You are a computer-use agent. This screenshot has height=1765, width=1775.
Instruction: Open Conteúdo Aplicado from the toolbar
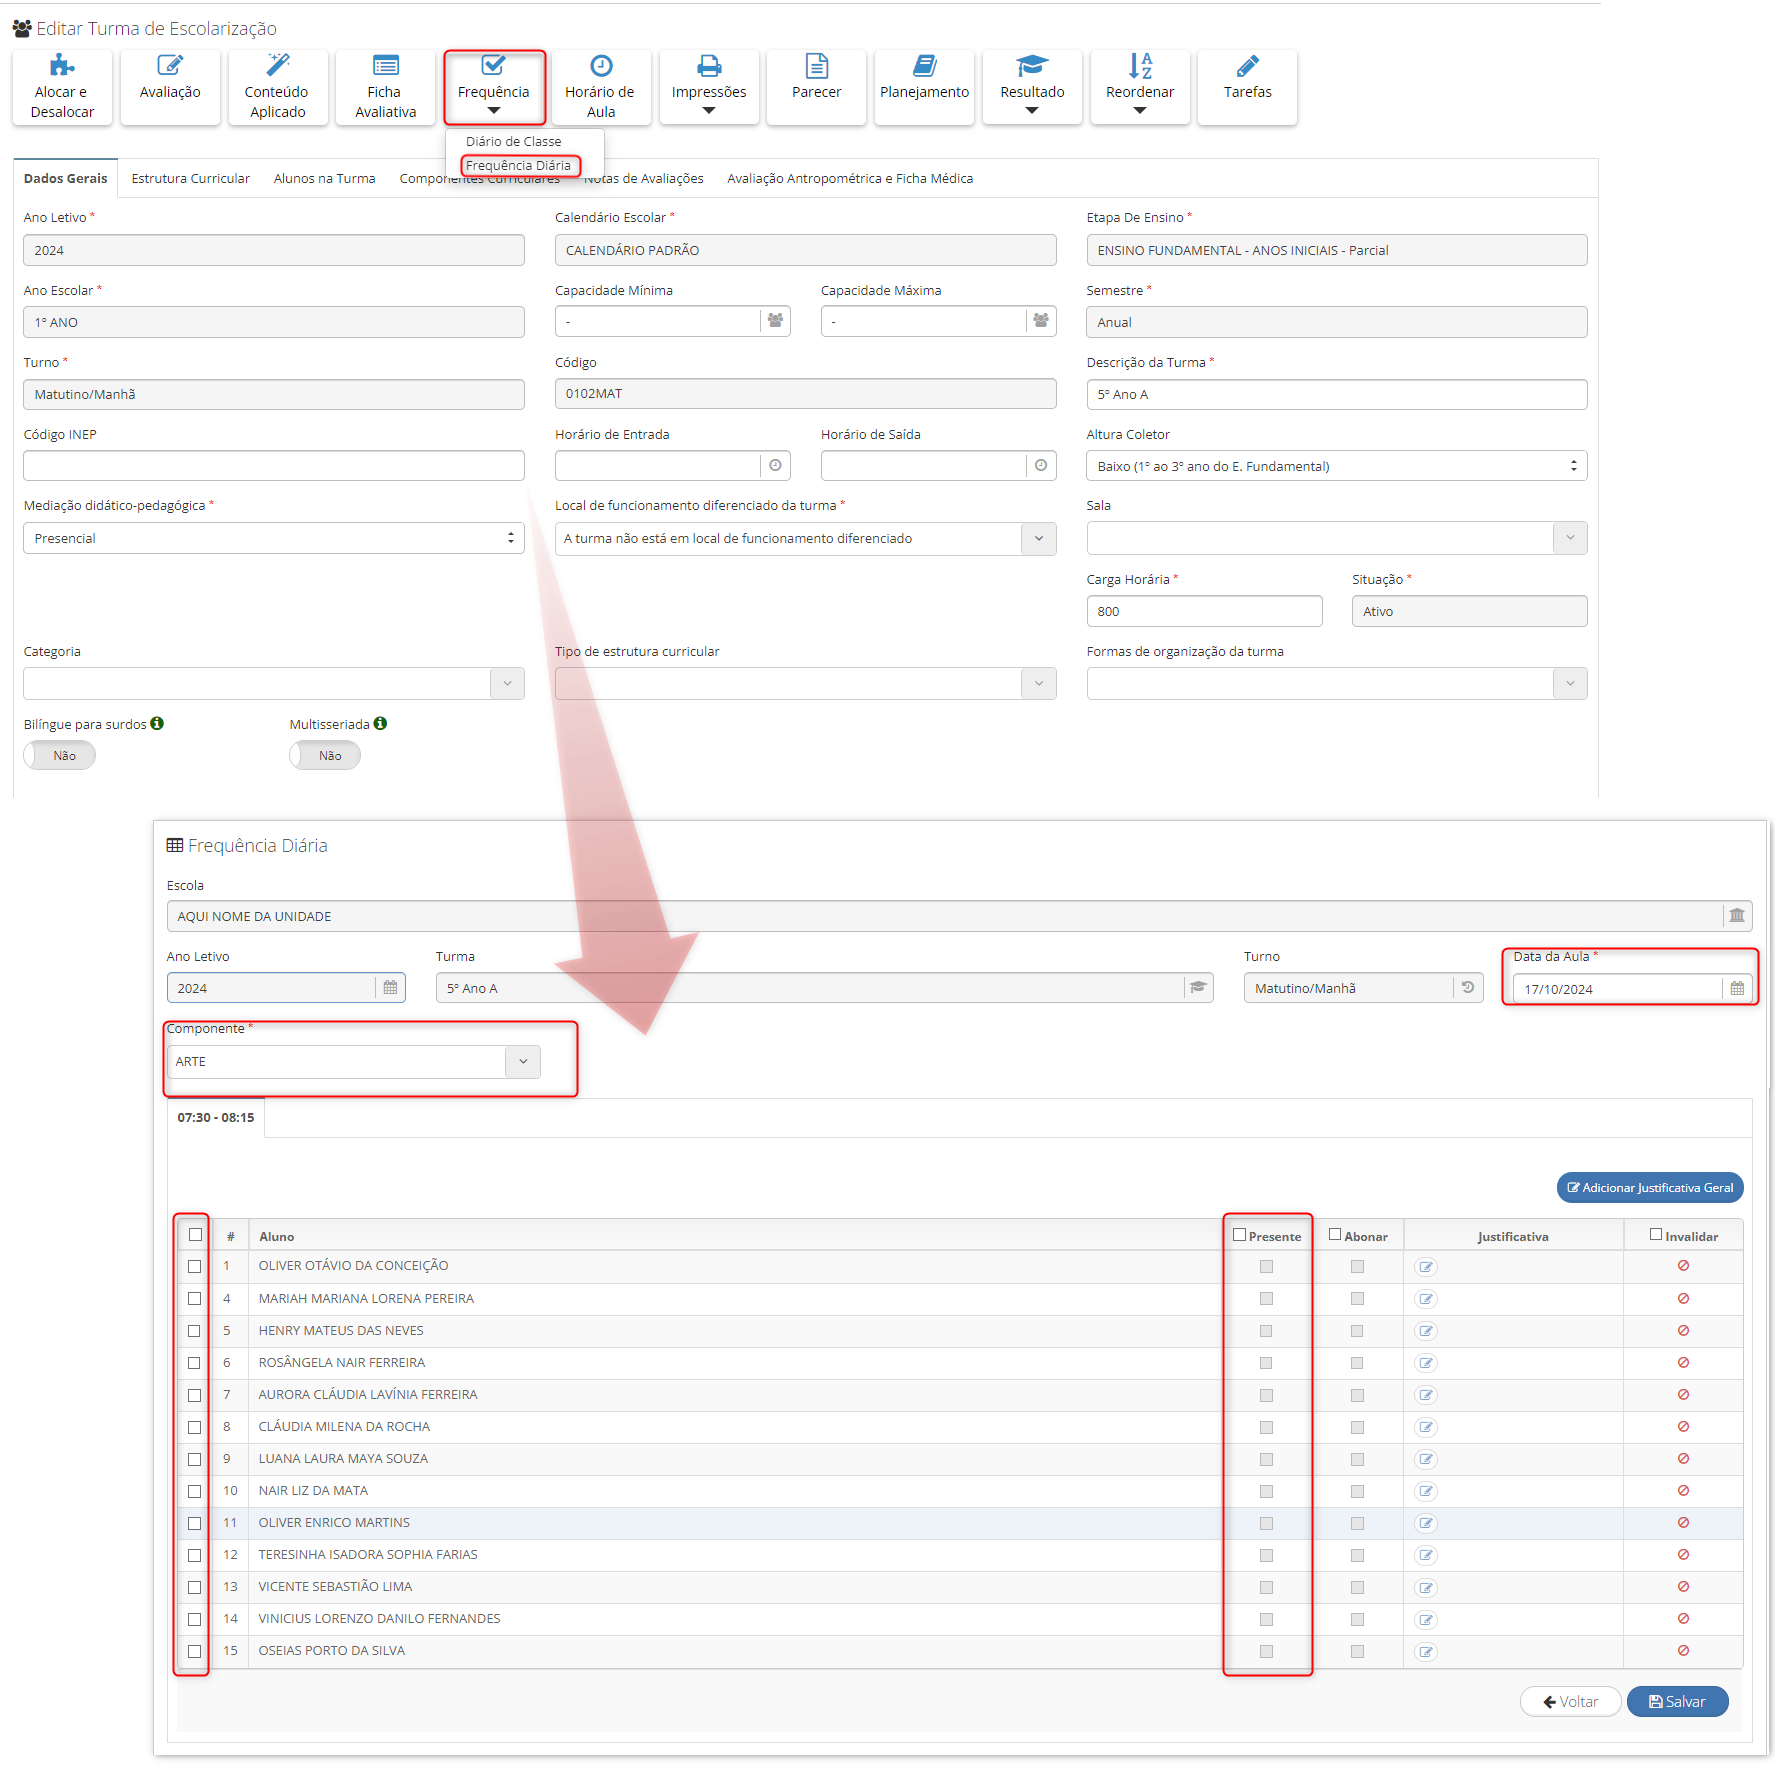pyautogui.click(x=277, y=87)
